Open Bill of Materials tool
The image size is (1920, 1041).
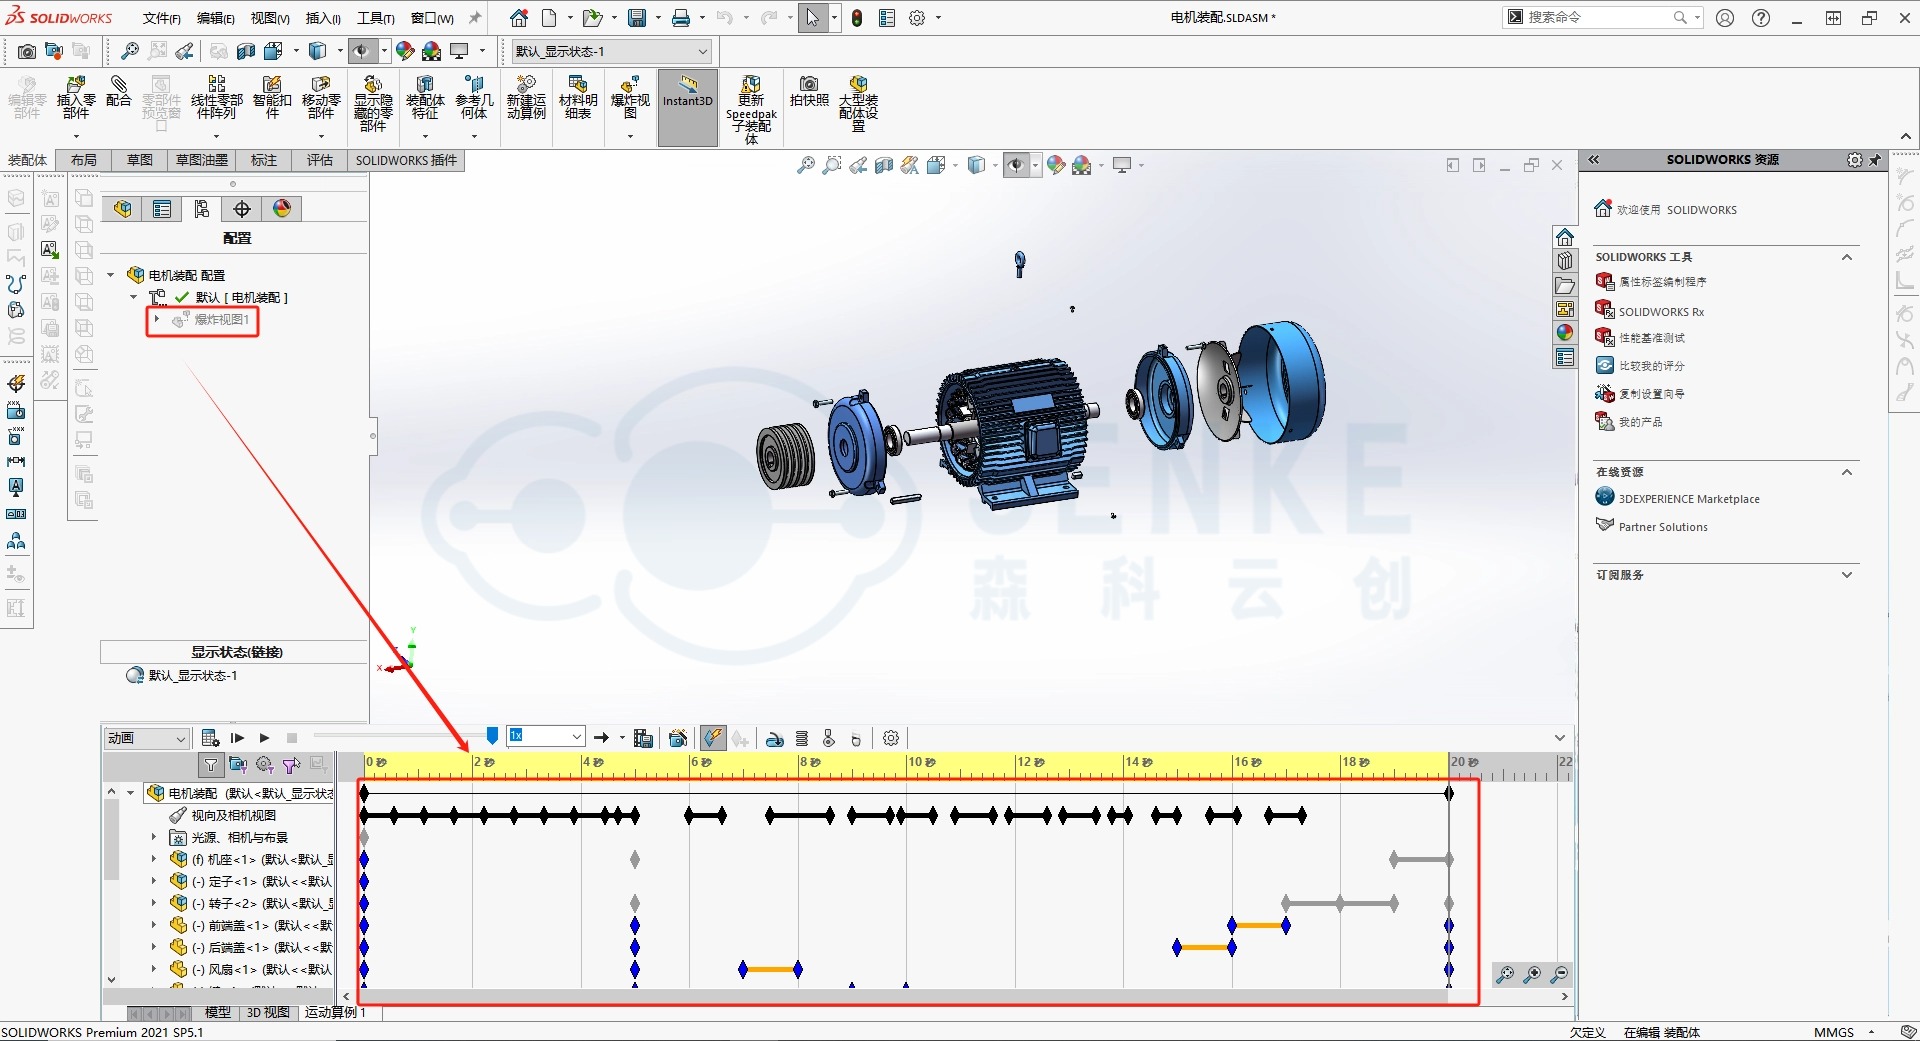[578, 98]
